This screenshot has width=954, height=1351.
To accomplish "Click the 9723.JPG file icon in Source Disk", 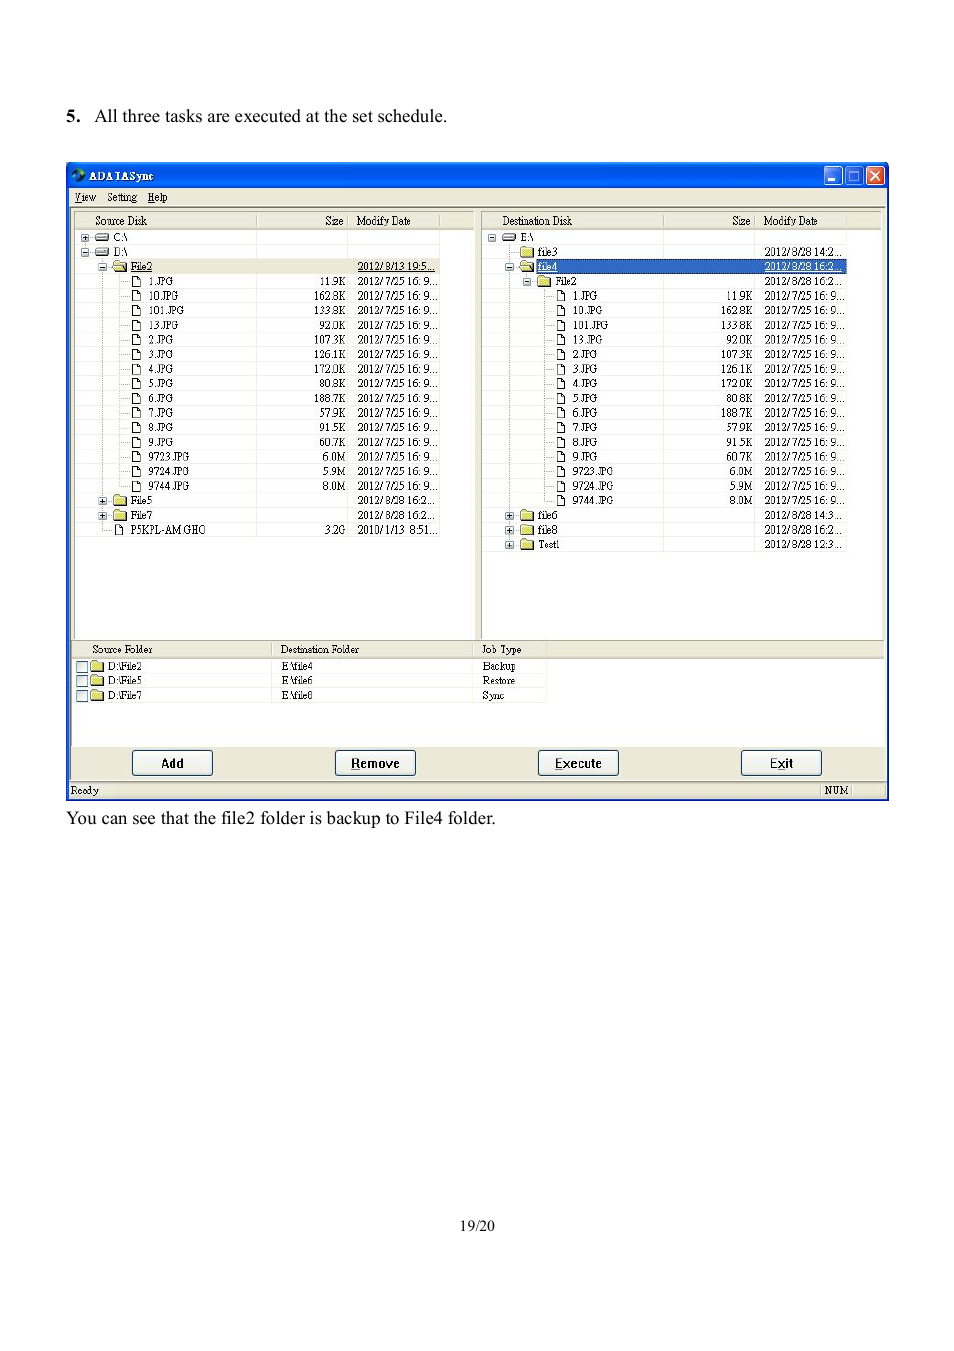I will (137, 457).
